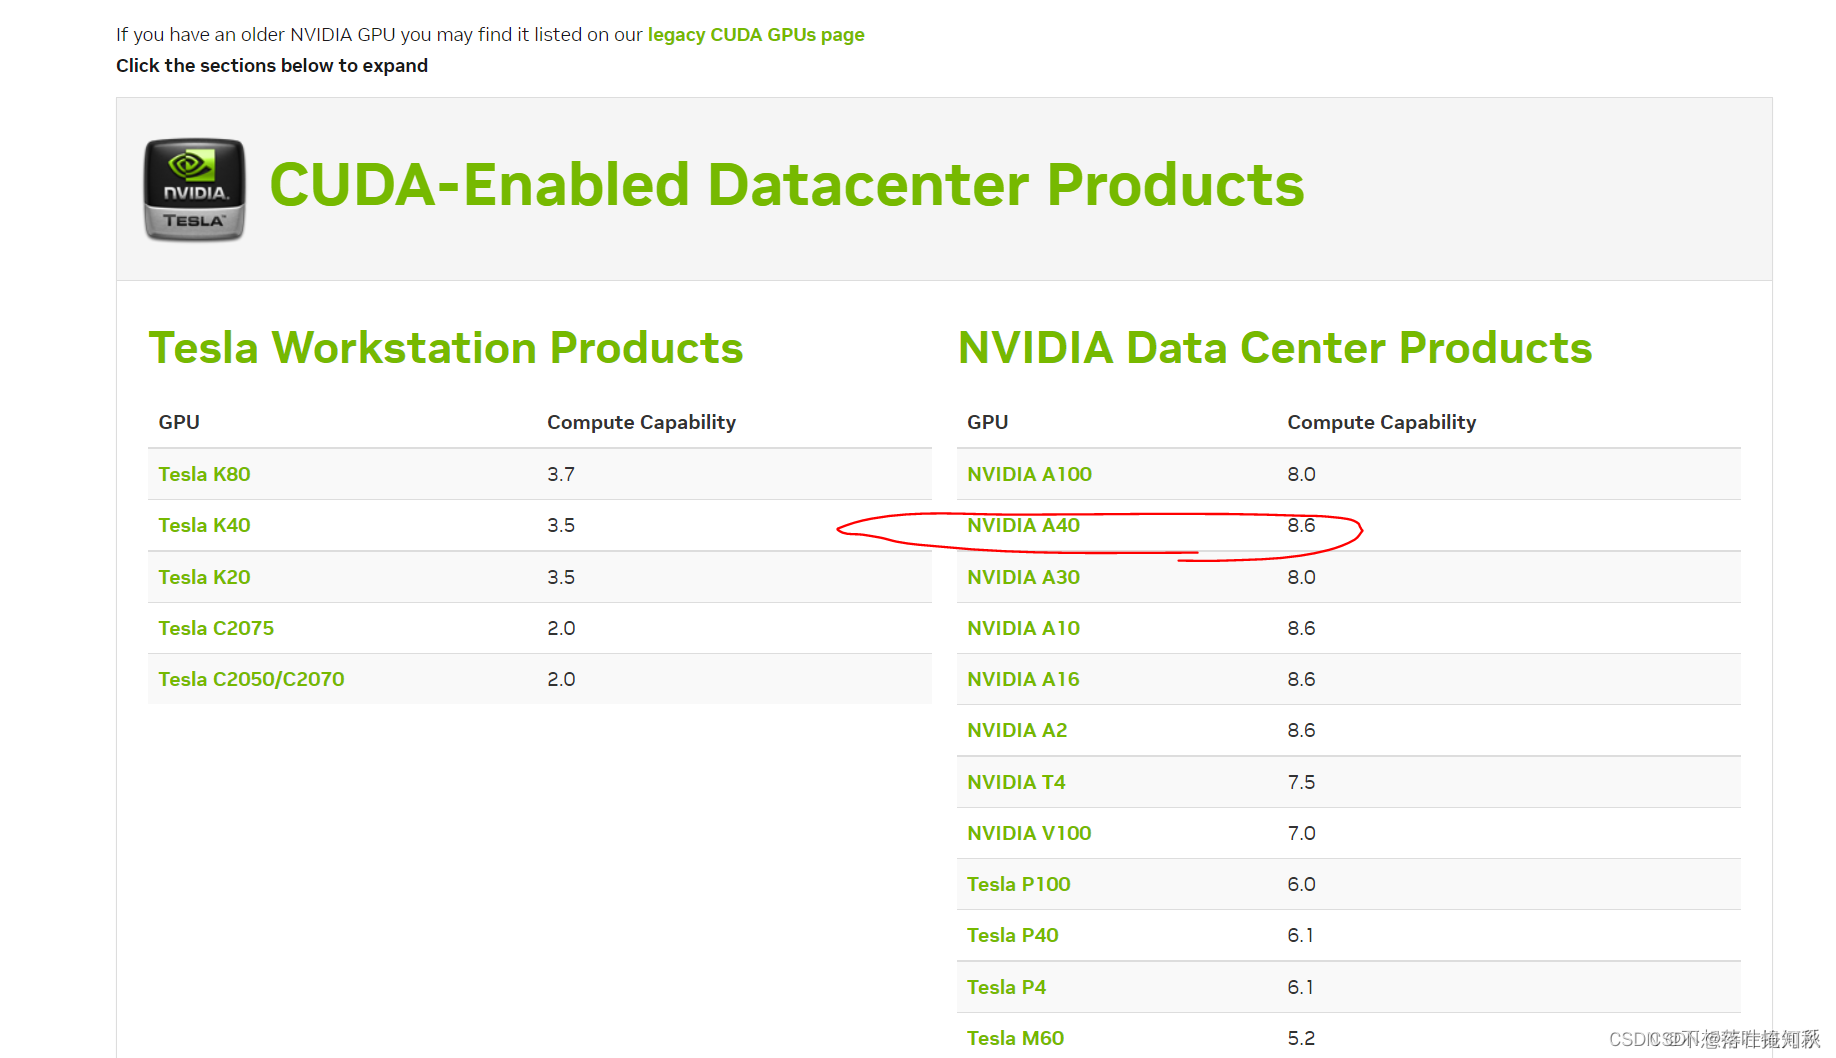This screenshot has height=1058, width=1836.
Task: Open the NVIDIA T4 link
Action: [1016, 782]
